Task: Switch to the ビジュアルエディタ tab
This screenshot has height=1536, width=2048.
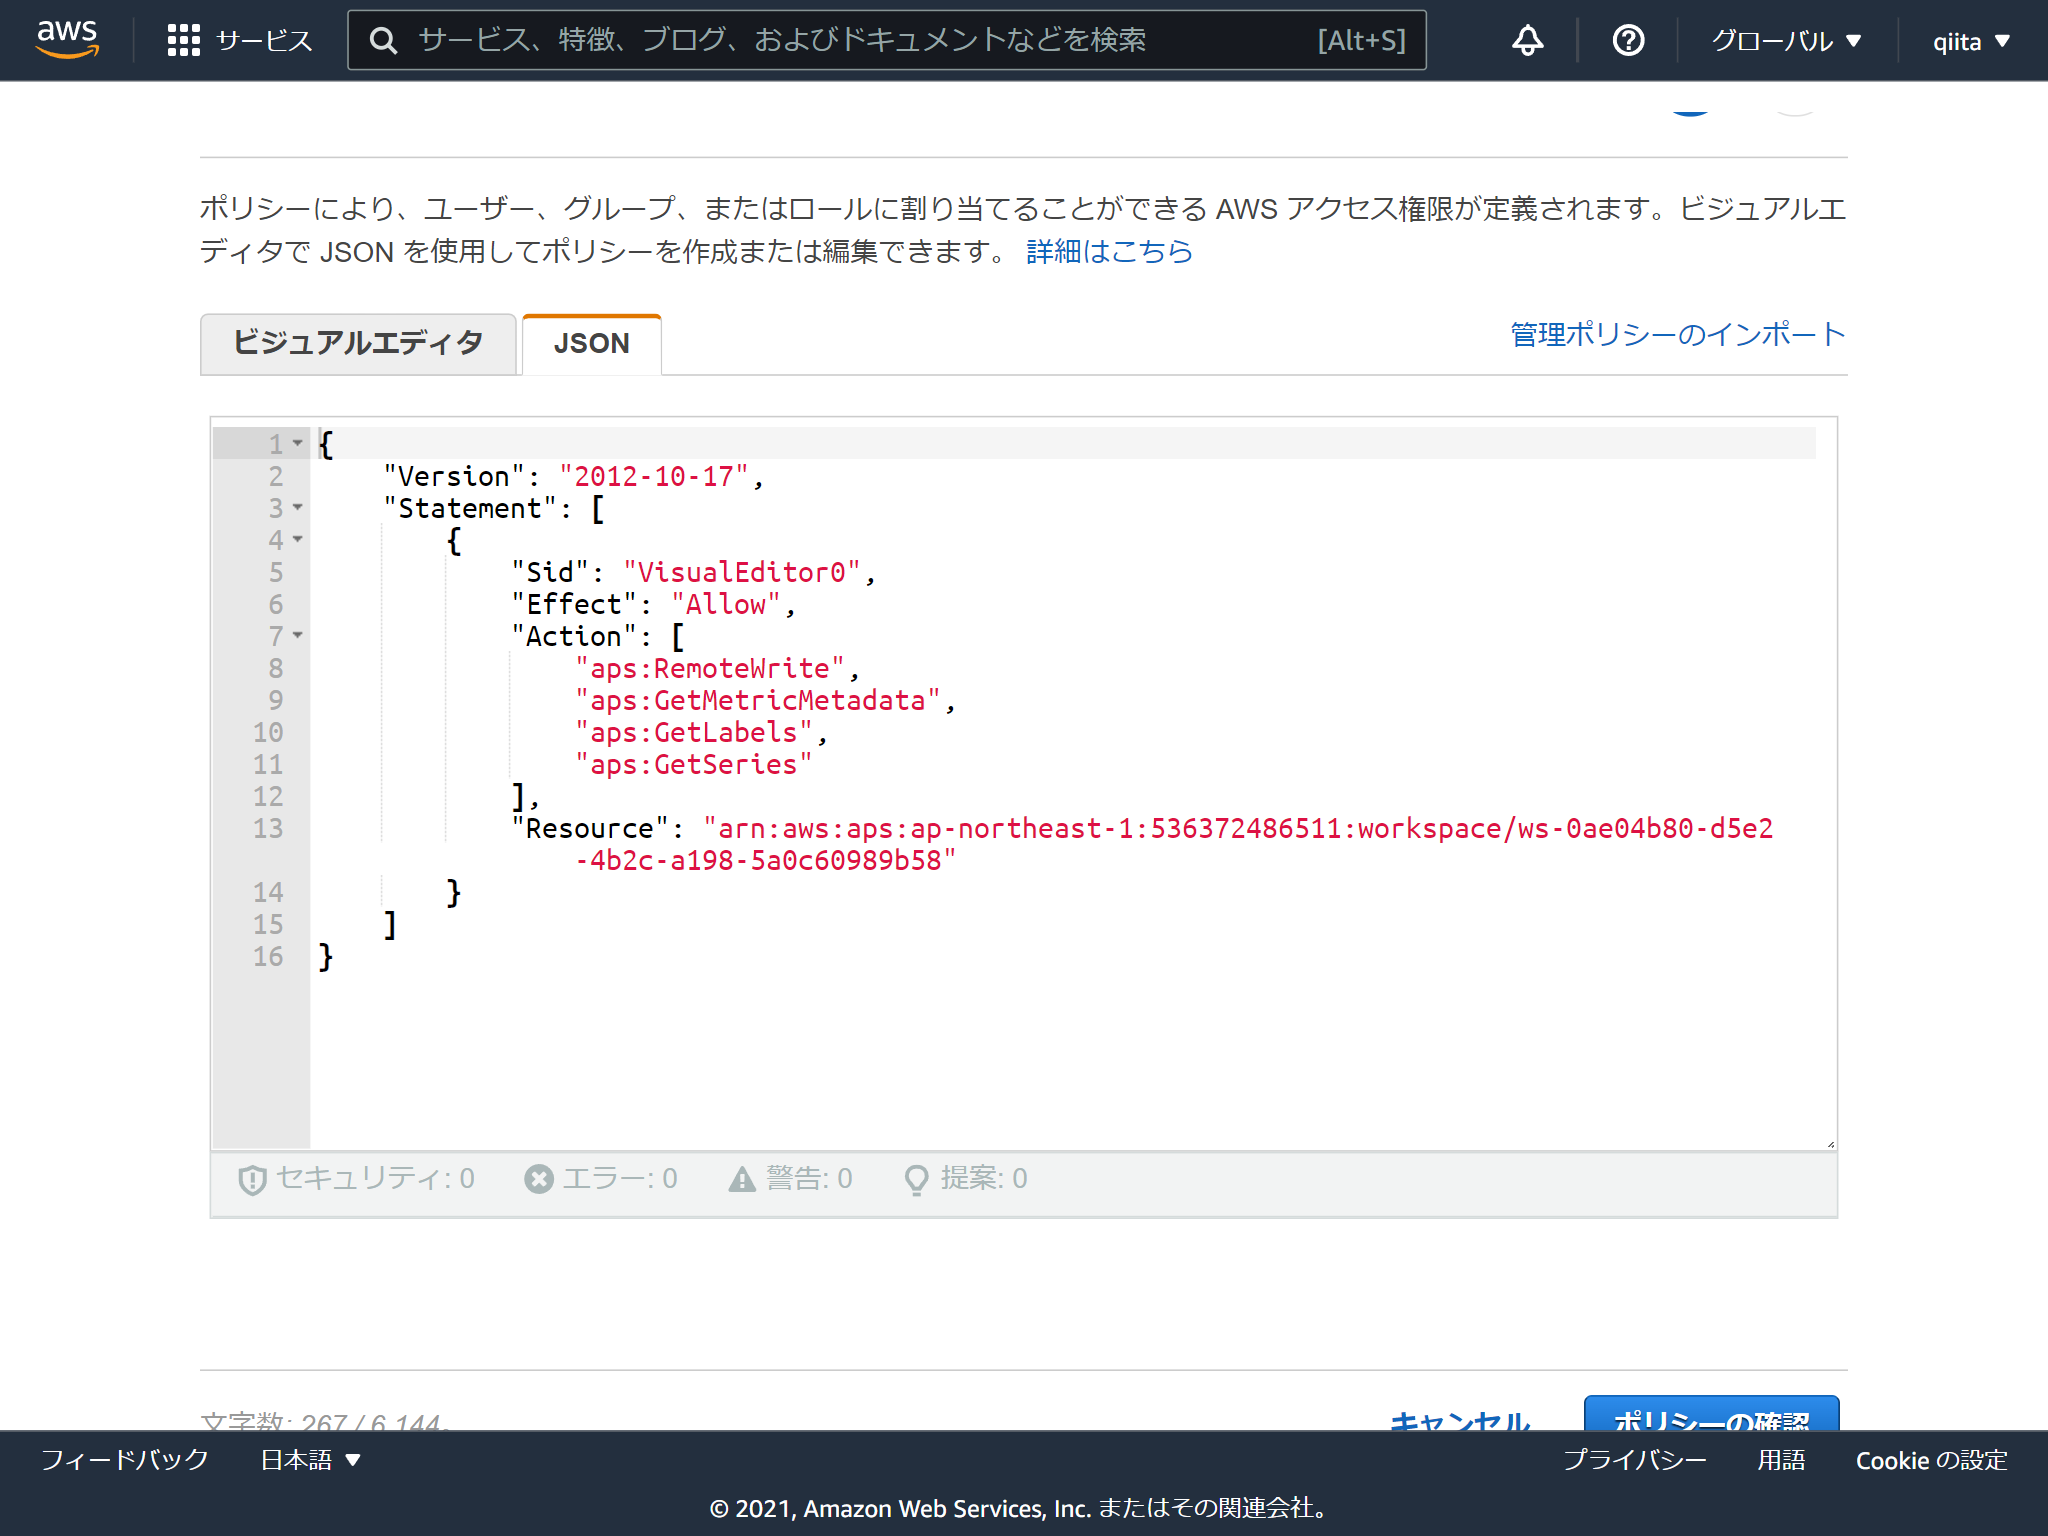Action: (358, 343)
